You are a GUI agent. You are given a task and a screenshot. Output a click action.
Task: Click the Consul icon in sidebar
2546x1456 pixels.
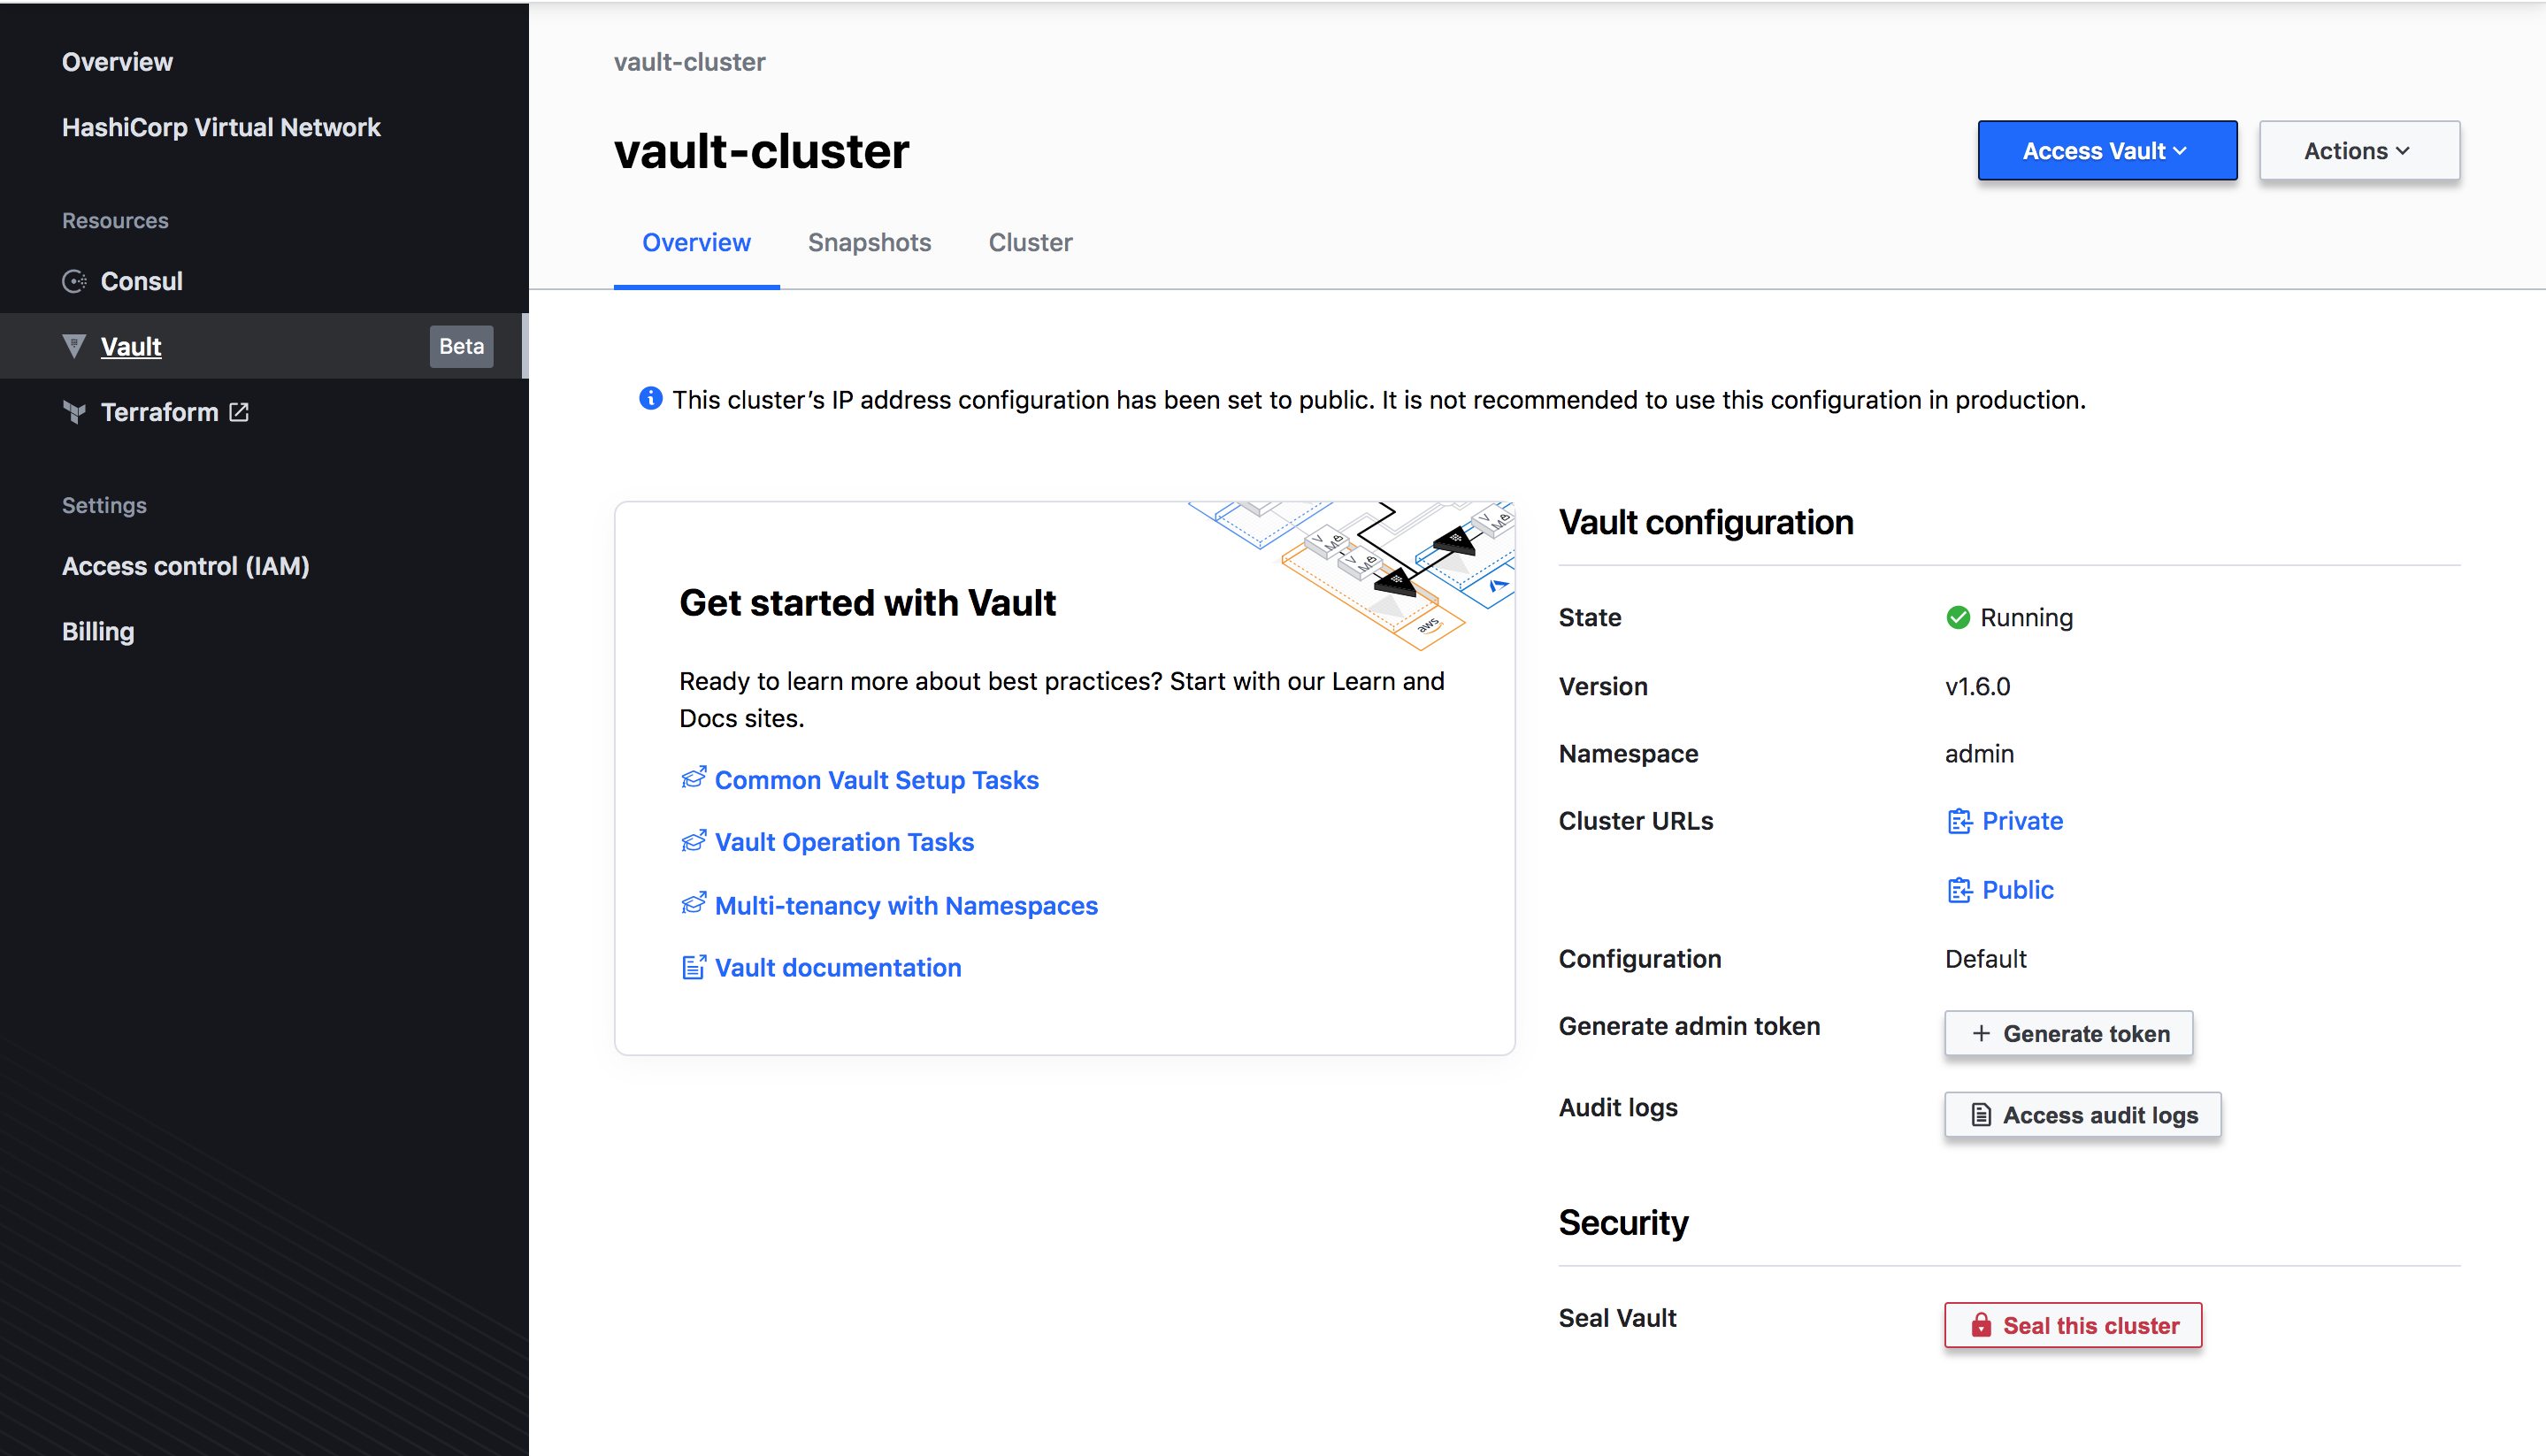(x=74, y=281)
